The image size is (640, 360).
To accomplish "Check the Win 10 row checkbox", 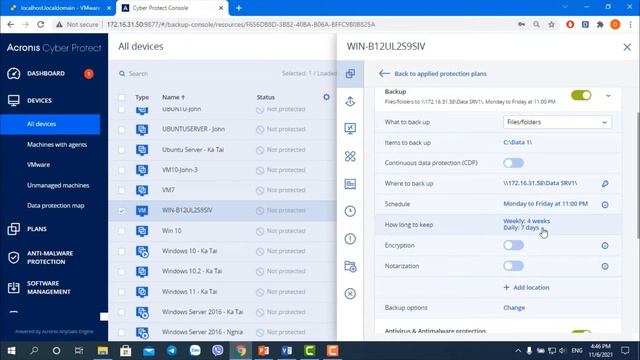I will pyautogui.click(x=122, y=231).
